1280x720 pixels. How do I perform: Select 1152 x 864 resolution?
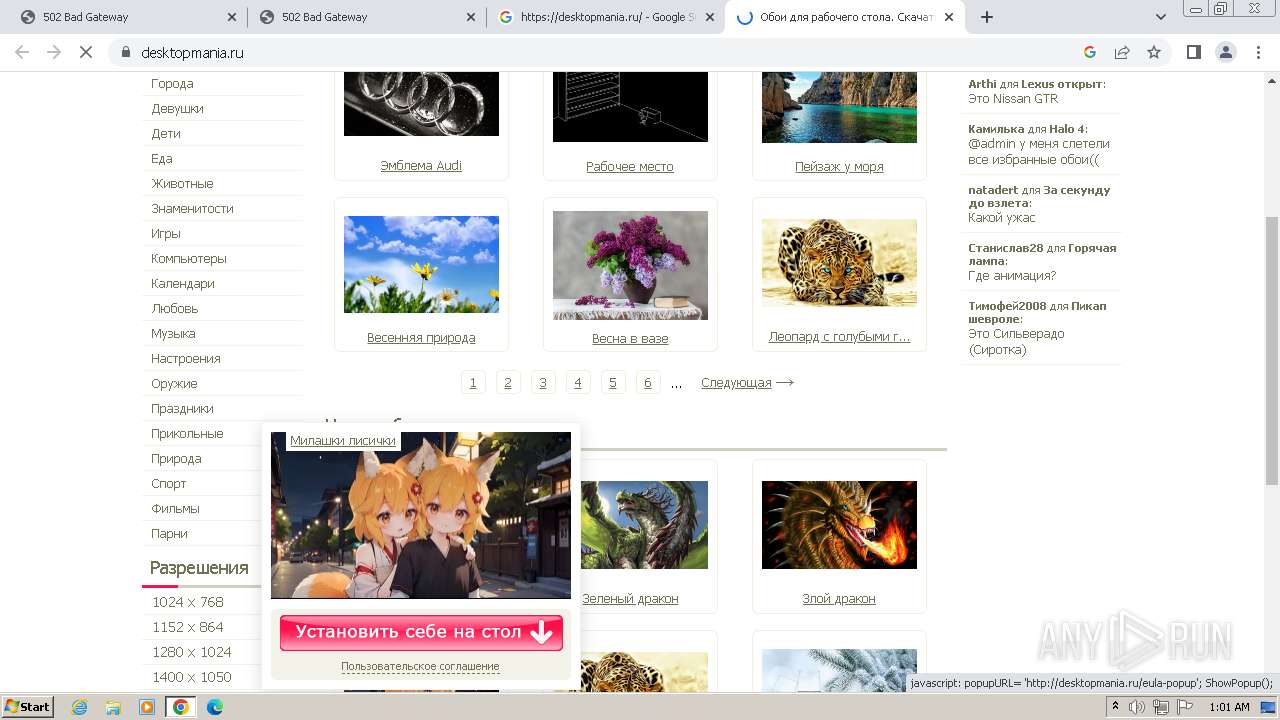click(x=188, y=627)
